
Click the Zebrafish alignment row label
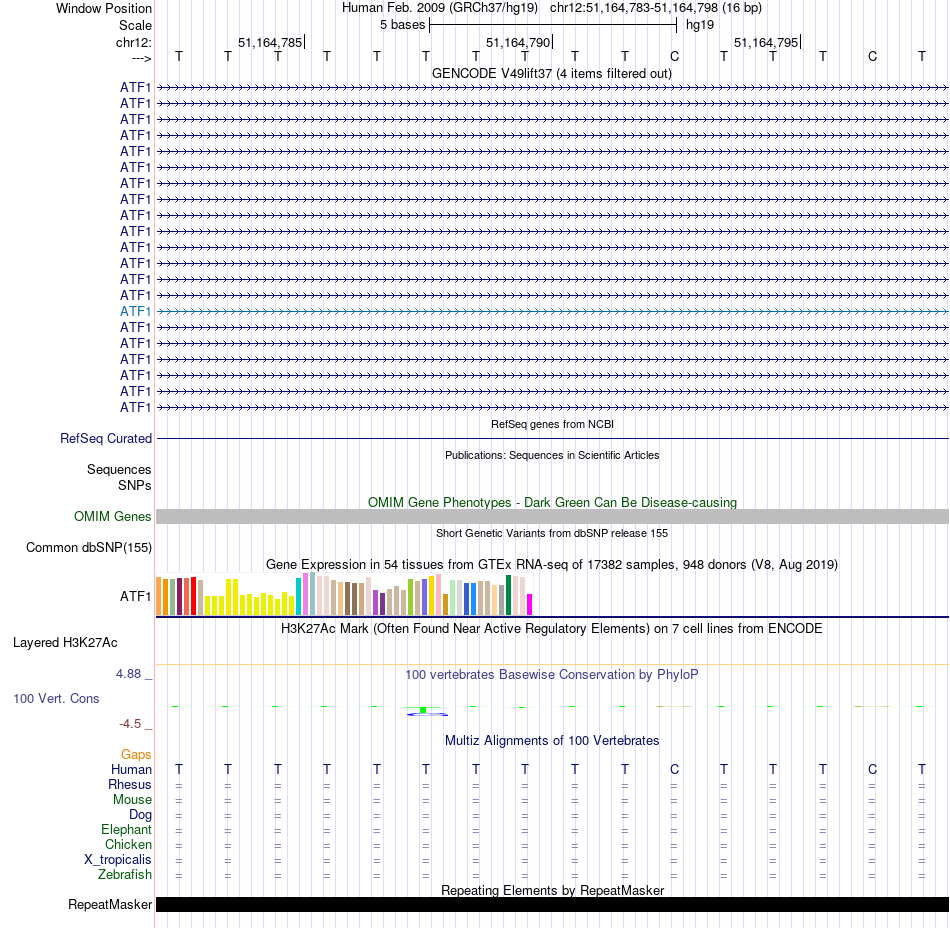pos(125,875)
